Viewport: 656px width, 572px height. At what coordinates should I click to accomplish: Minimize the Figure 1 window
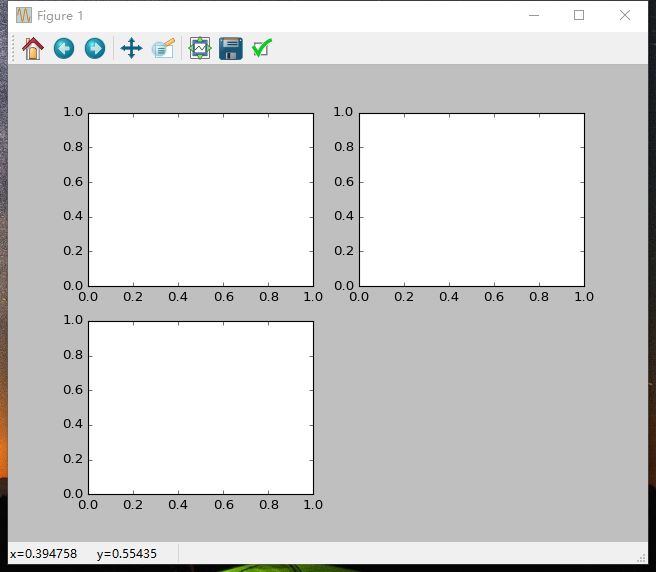click(534, 15)
